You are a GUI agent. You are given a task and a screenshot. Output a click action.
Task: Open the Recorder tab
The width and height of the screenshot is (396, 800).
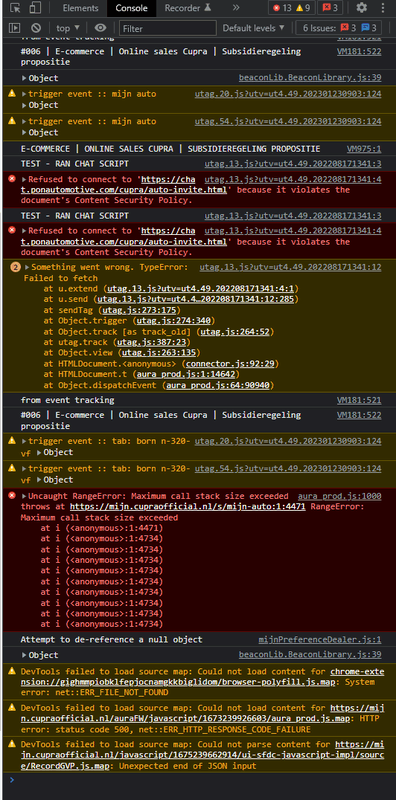coord(187,8)
